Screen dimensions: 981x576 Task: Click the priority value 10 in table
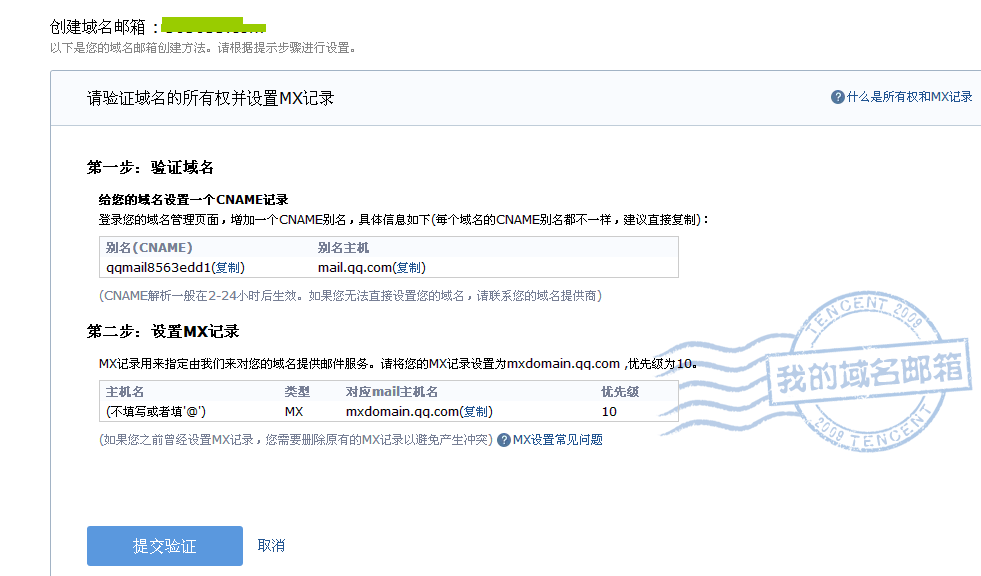point(609,412)
